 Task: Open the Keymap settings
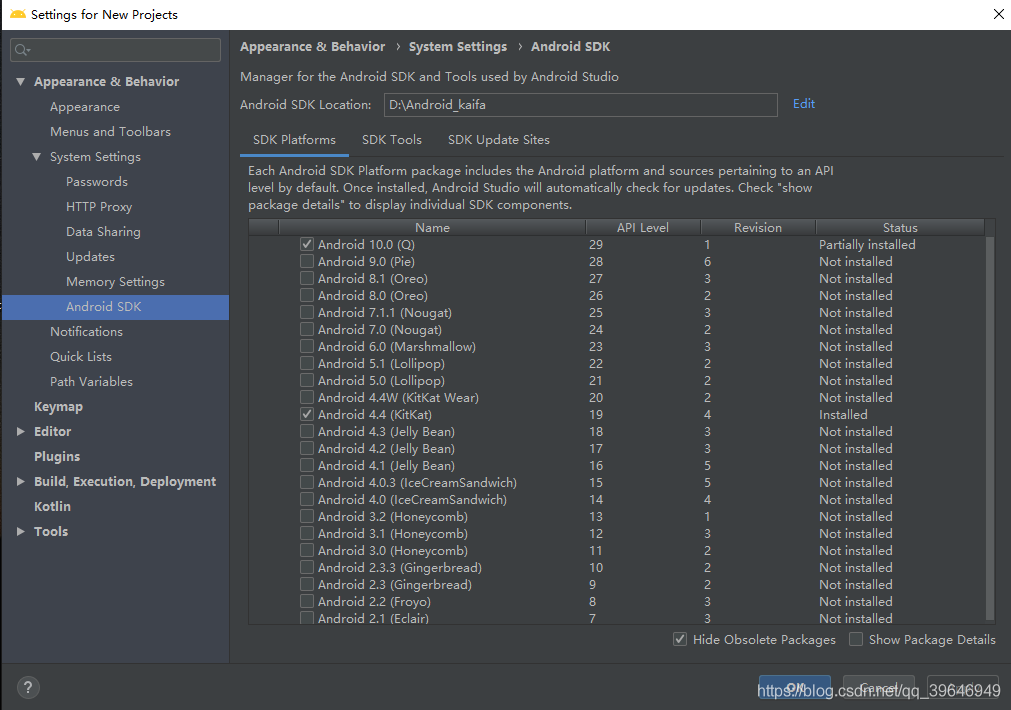click(x=58, y=407)
